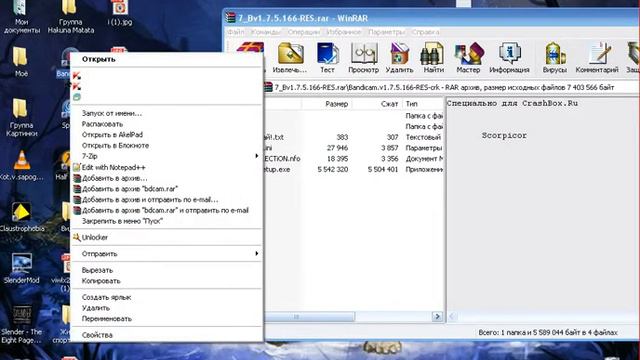Screen dimensions: 640x360
Task: Choose Переименовать in the context menu
Action: [x=167, y=319]
